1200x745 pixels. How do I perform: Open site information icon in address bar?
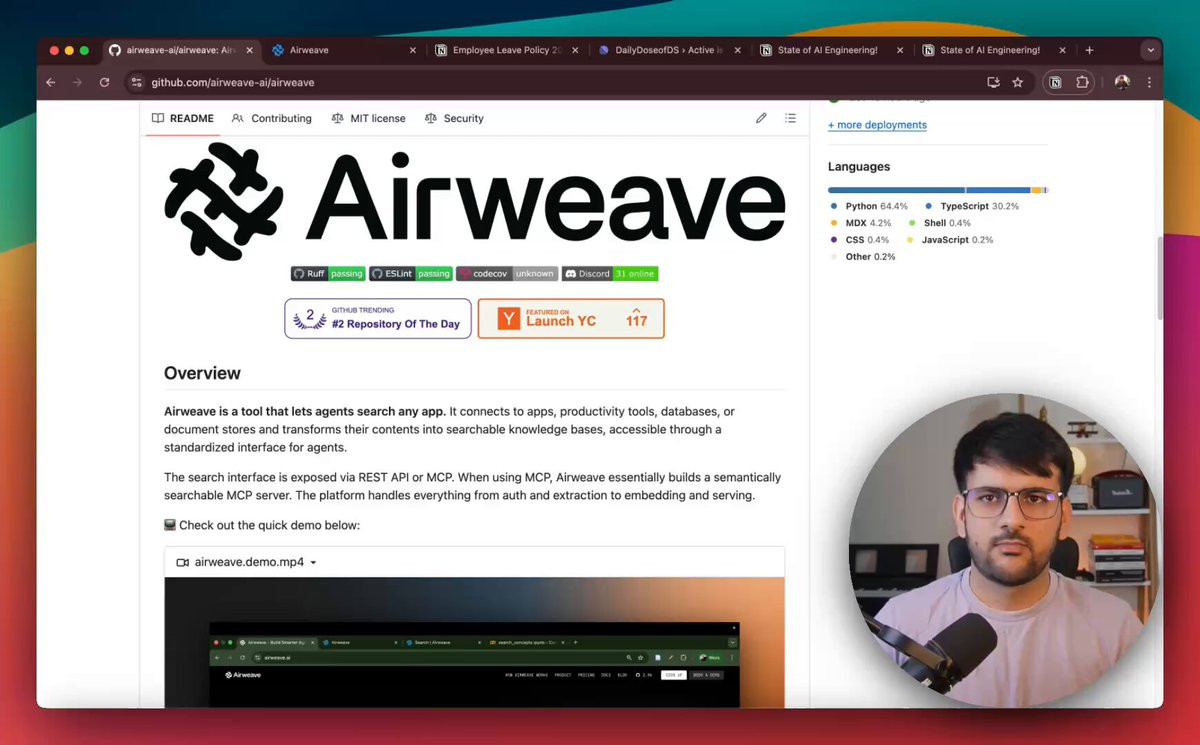coord(136,82)
